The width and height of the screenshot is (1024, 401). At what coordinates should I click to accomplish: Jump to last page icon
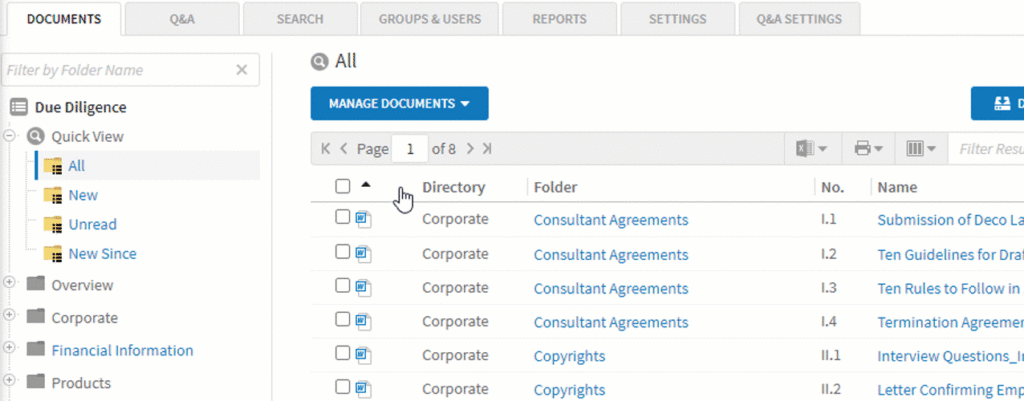487,149
